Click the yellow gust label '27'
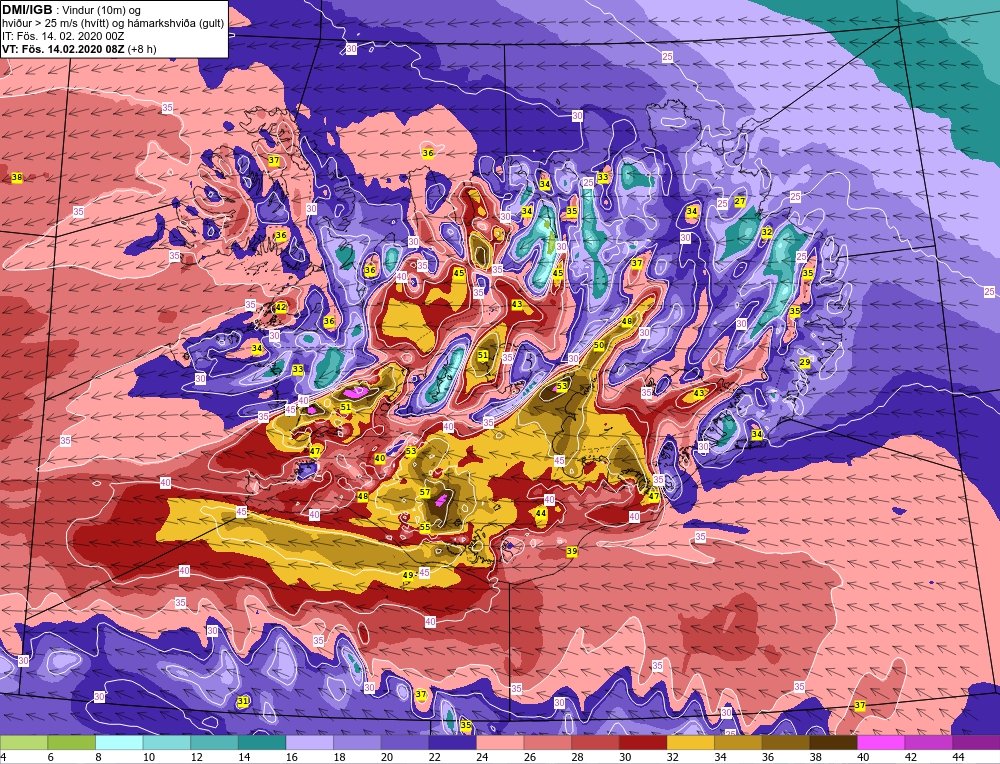 pyautogui.click(x=740, y=202)
